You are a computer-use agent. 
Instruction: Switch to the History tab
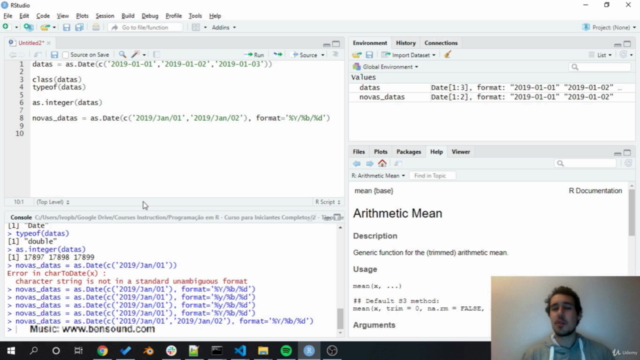(x=406, y=43)
